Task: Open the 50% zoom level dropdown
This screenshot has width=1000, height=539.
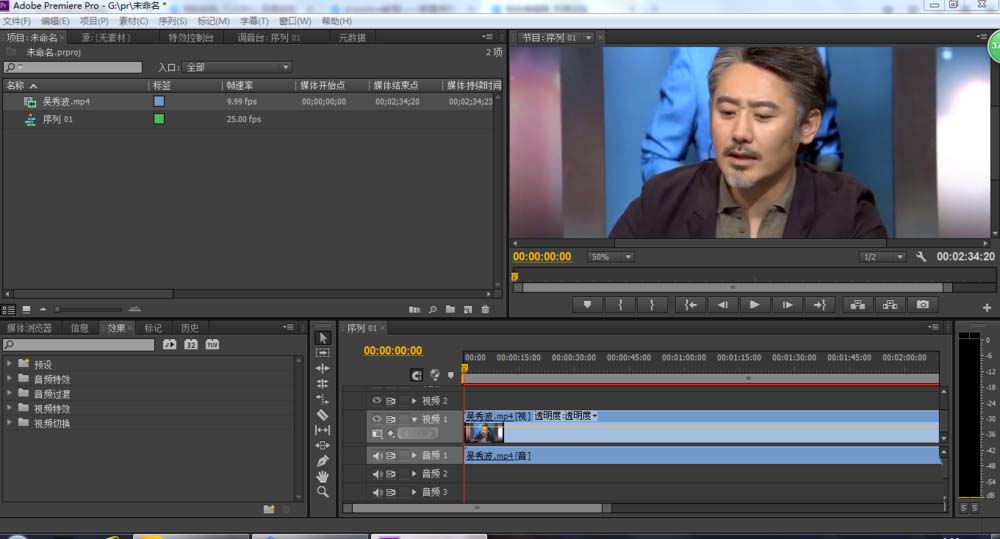Action: coord(610,257)
